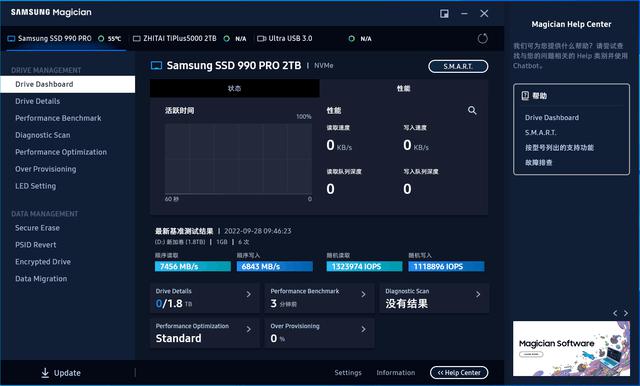The width and height of the screenshot is (640, 386).
Task: Click next arrow above Magician Software banner
Action: [626, 313]
